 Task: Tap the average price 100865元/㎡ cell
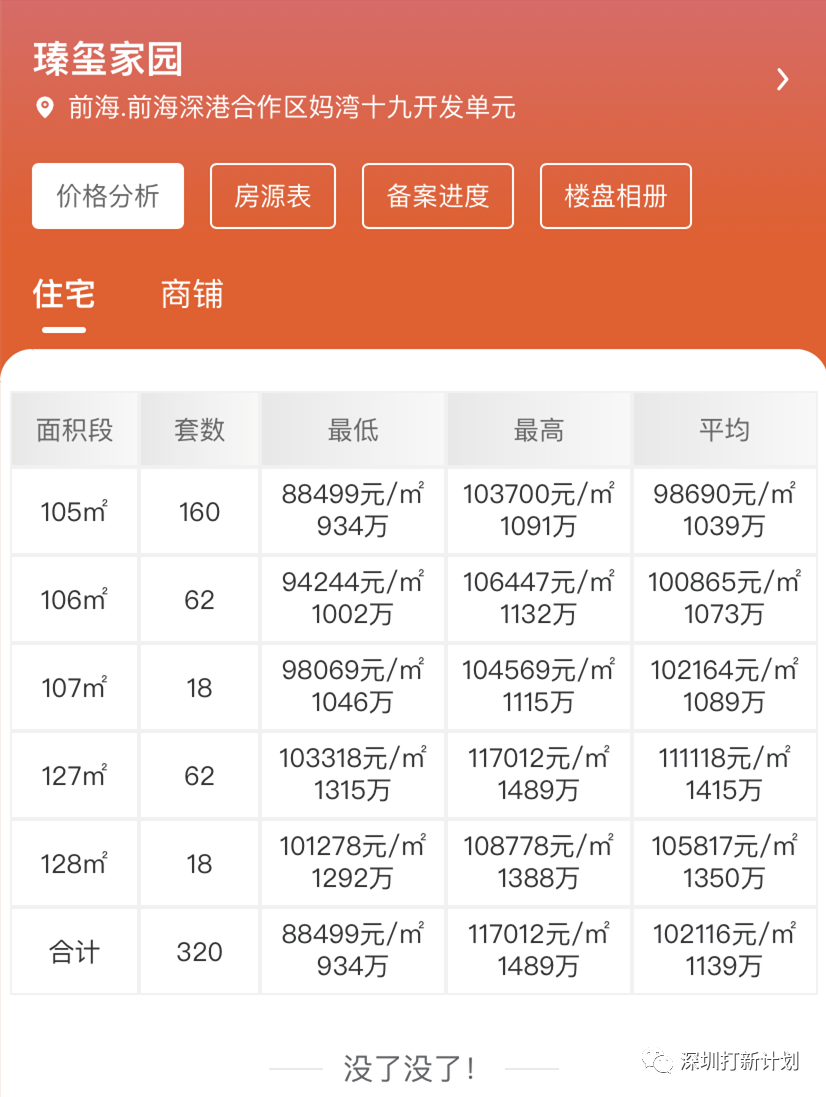[725, 600]
